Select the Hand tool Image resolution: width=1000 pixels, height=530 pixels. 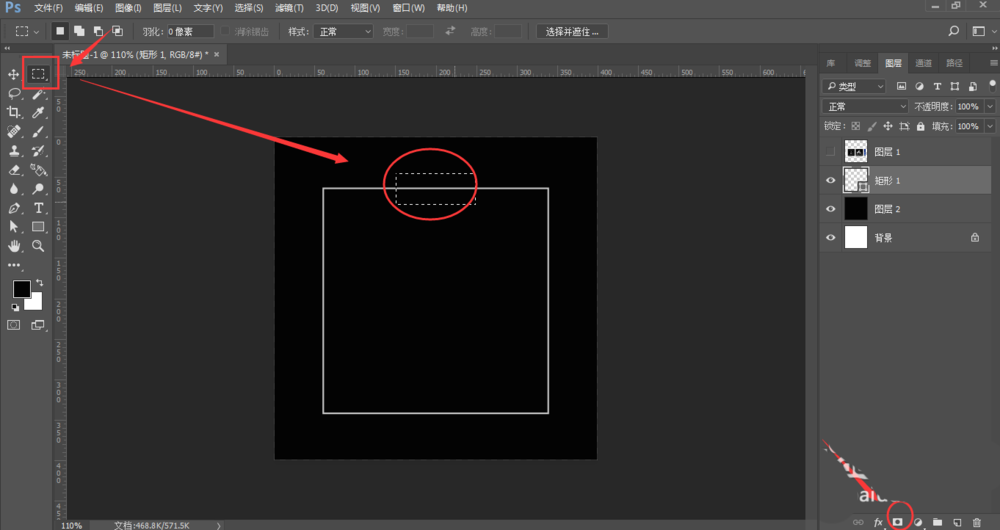click(x=14, y=245)
